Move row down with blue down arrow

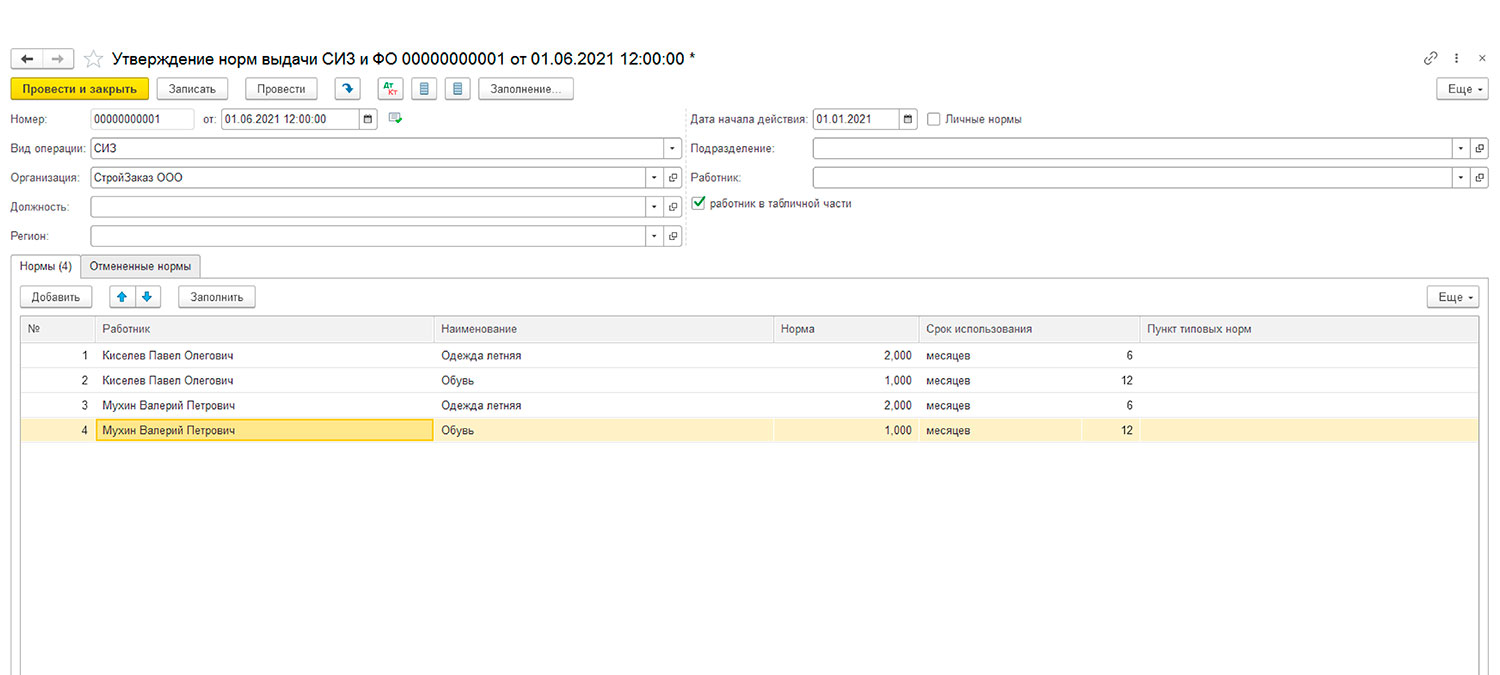click(146, 297)
